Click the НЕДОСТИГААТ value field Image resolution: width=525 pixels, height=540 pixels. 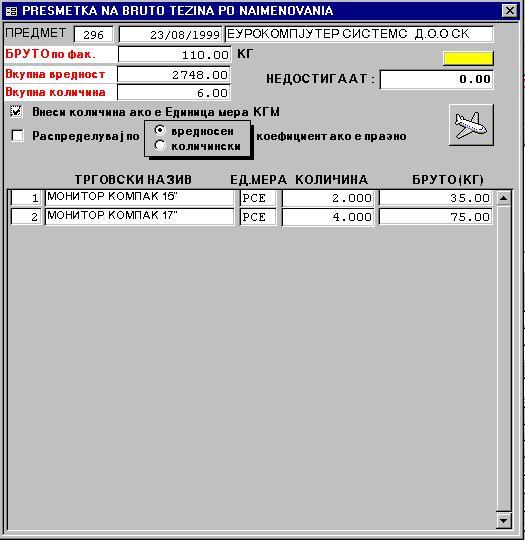(x=437, y=80)
